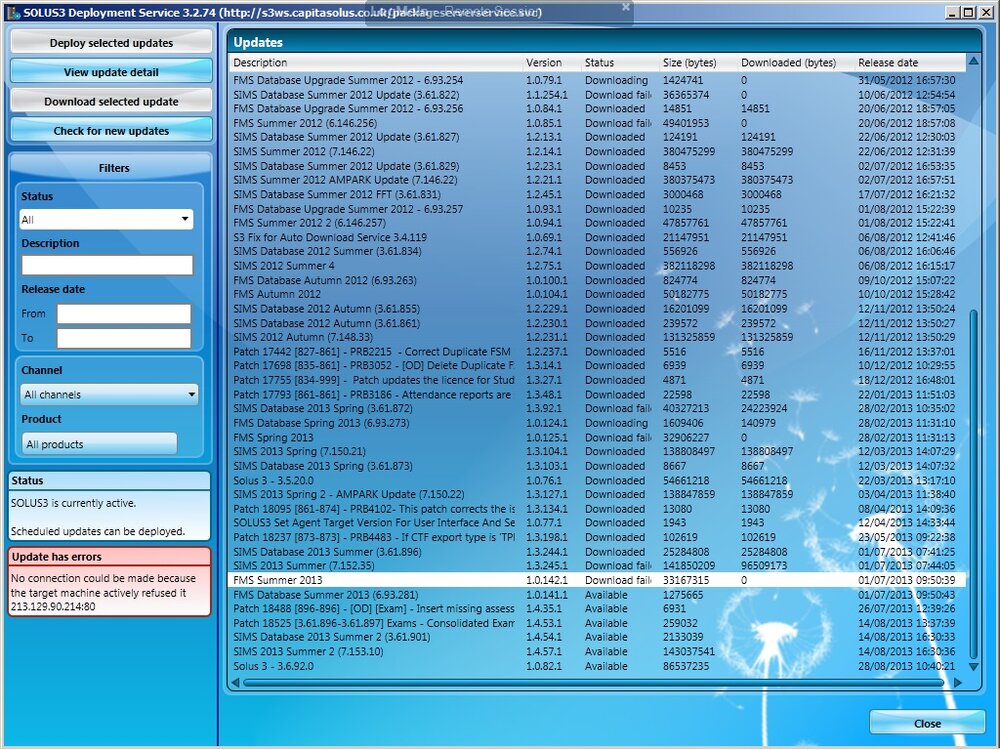Click the Release date To field

124,338
